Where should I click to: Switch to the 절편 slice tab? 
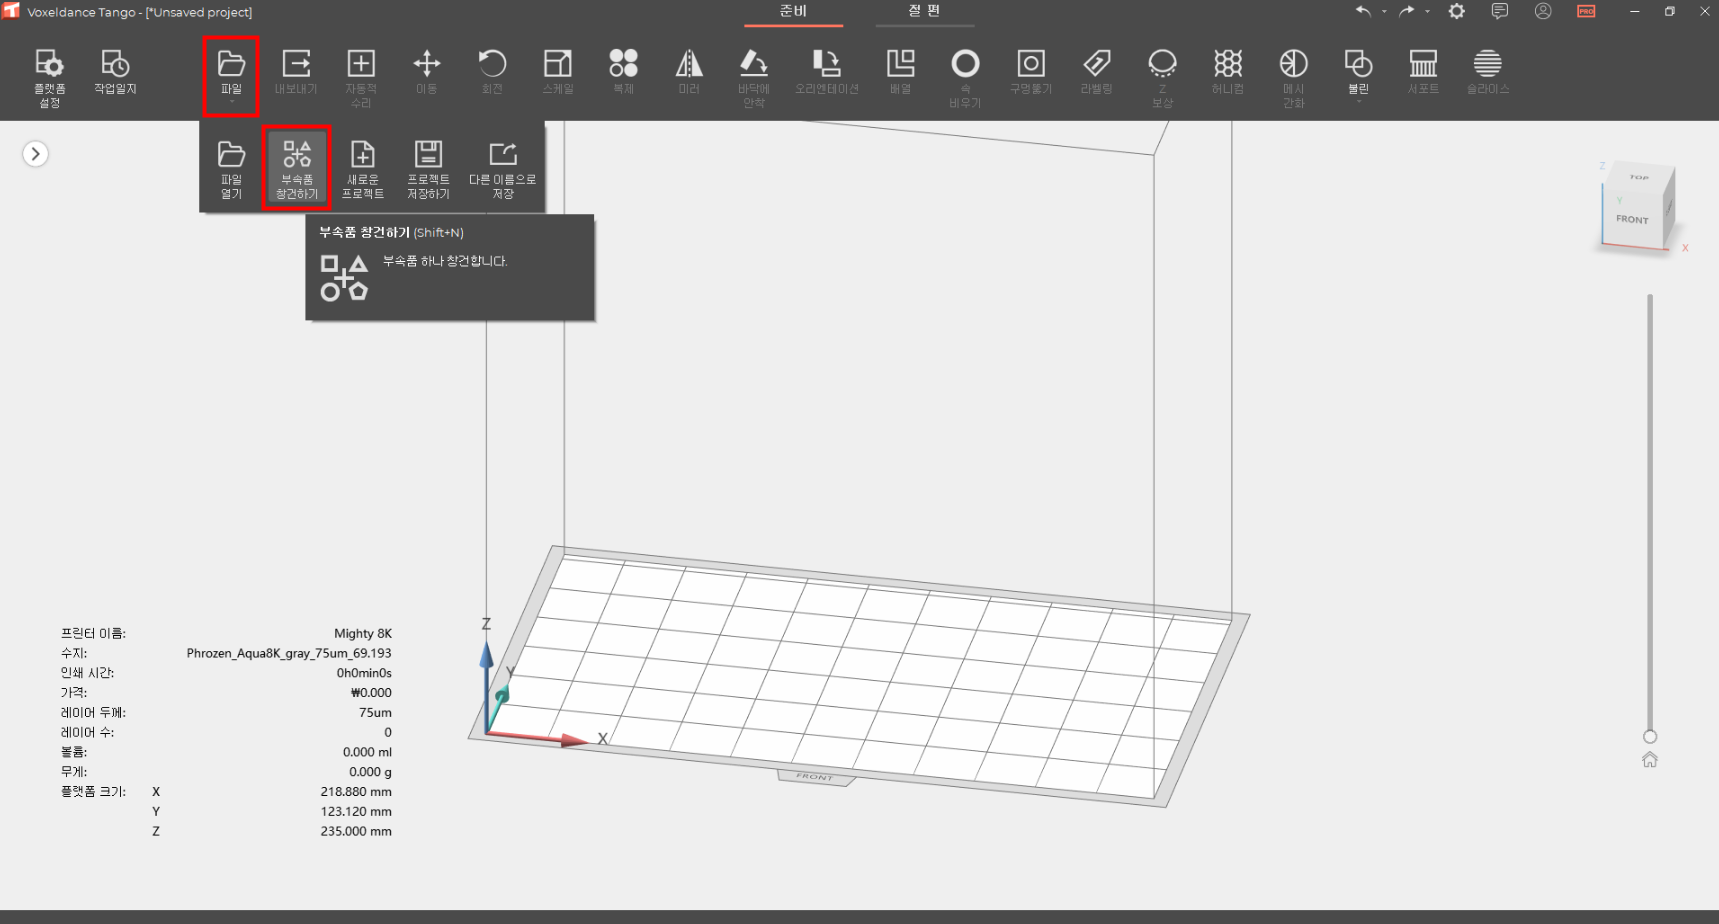point(924,11)
